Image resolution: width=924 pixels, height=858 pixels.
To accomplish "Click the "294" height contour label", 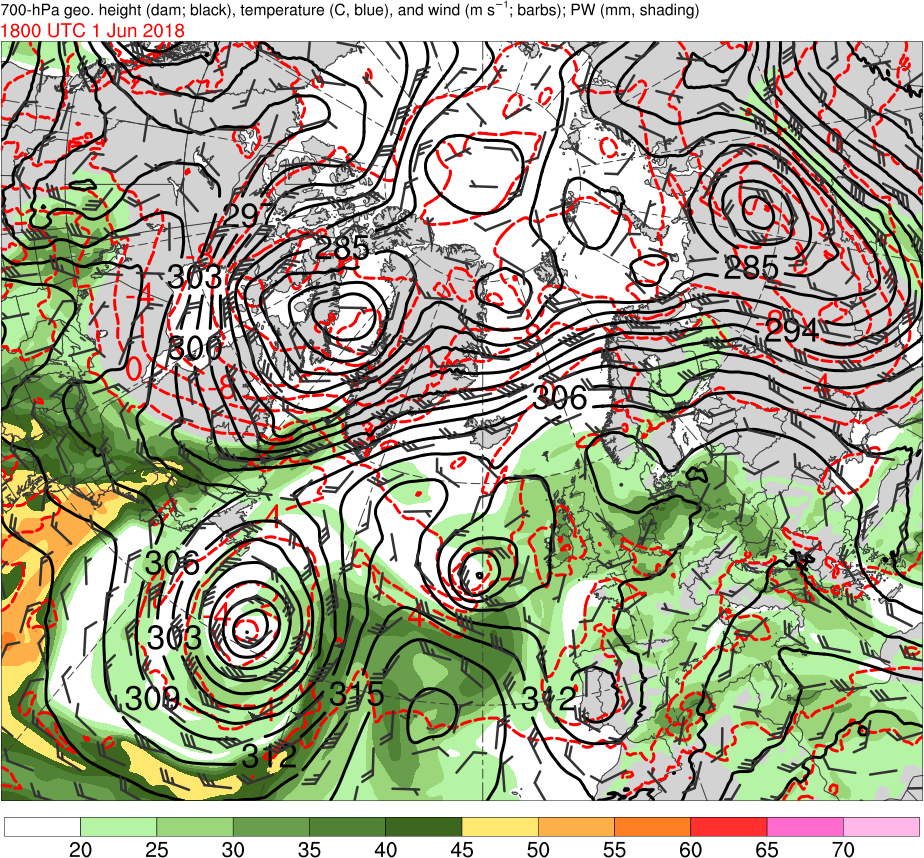I will [791, 330].
